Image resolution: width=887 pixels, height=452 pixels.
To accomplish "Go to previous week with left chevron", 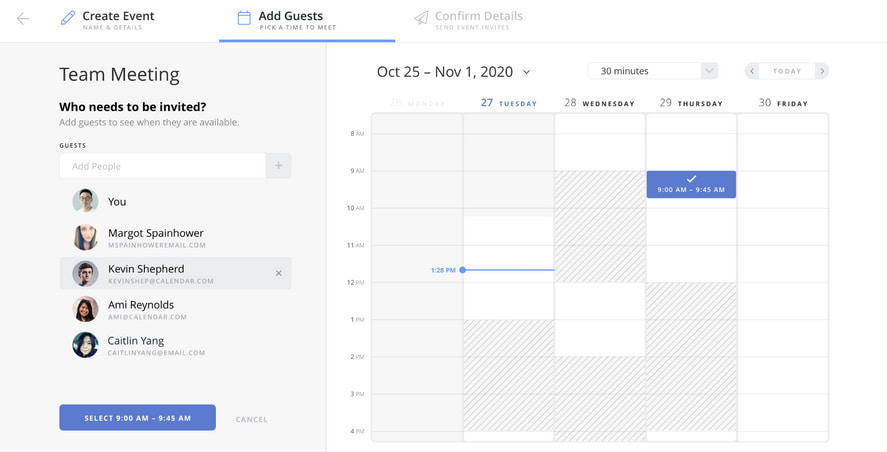I will [x=752, y=71].
